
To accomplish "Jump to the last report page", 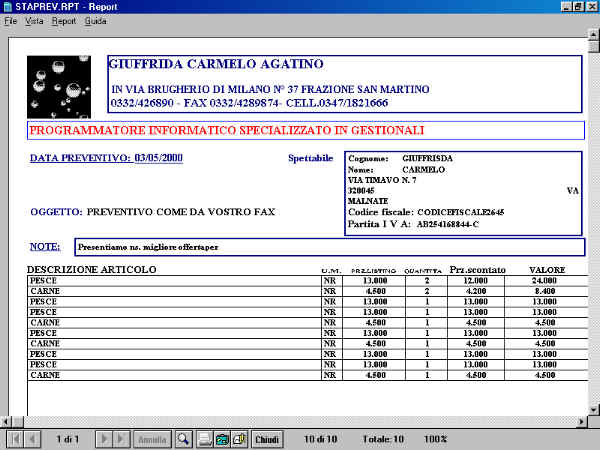I will [121, 439].
